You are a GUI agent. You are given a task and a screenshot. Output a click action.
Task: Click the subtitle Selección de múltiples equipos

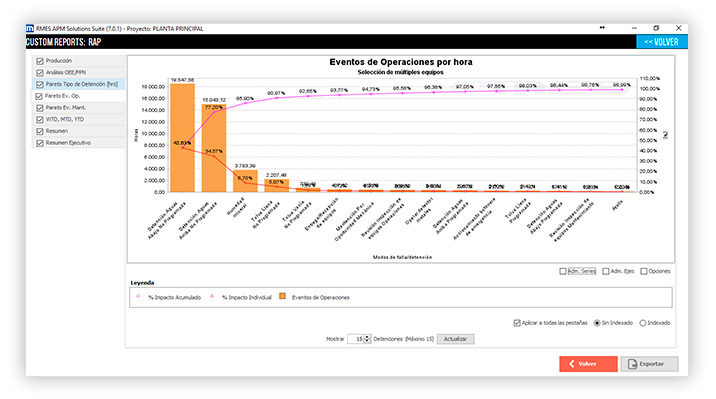(400, 72)
